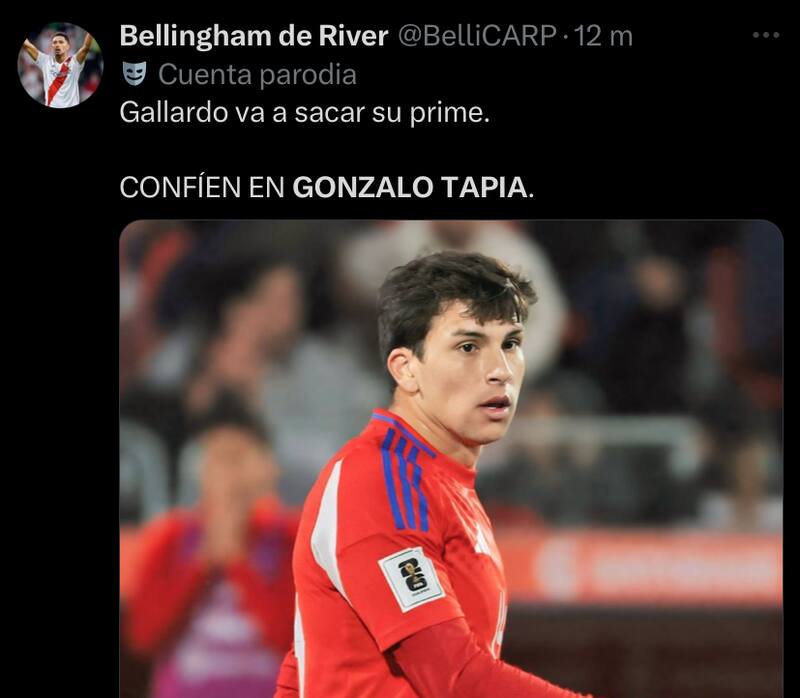Image resolution: width=800 pixels, height=698 pixels.
Task: Click the CONFÍEN EN words in tweet
Action: click(202, 187)
